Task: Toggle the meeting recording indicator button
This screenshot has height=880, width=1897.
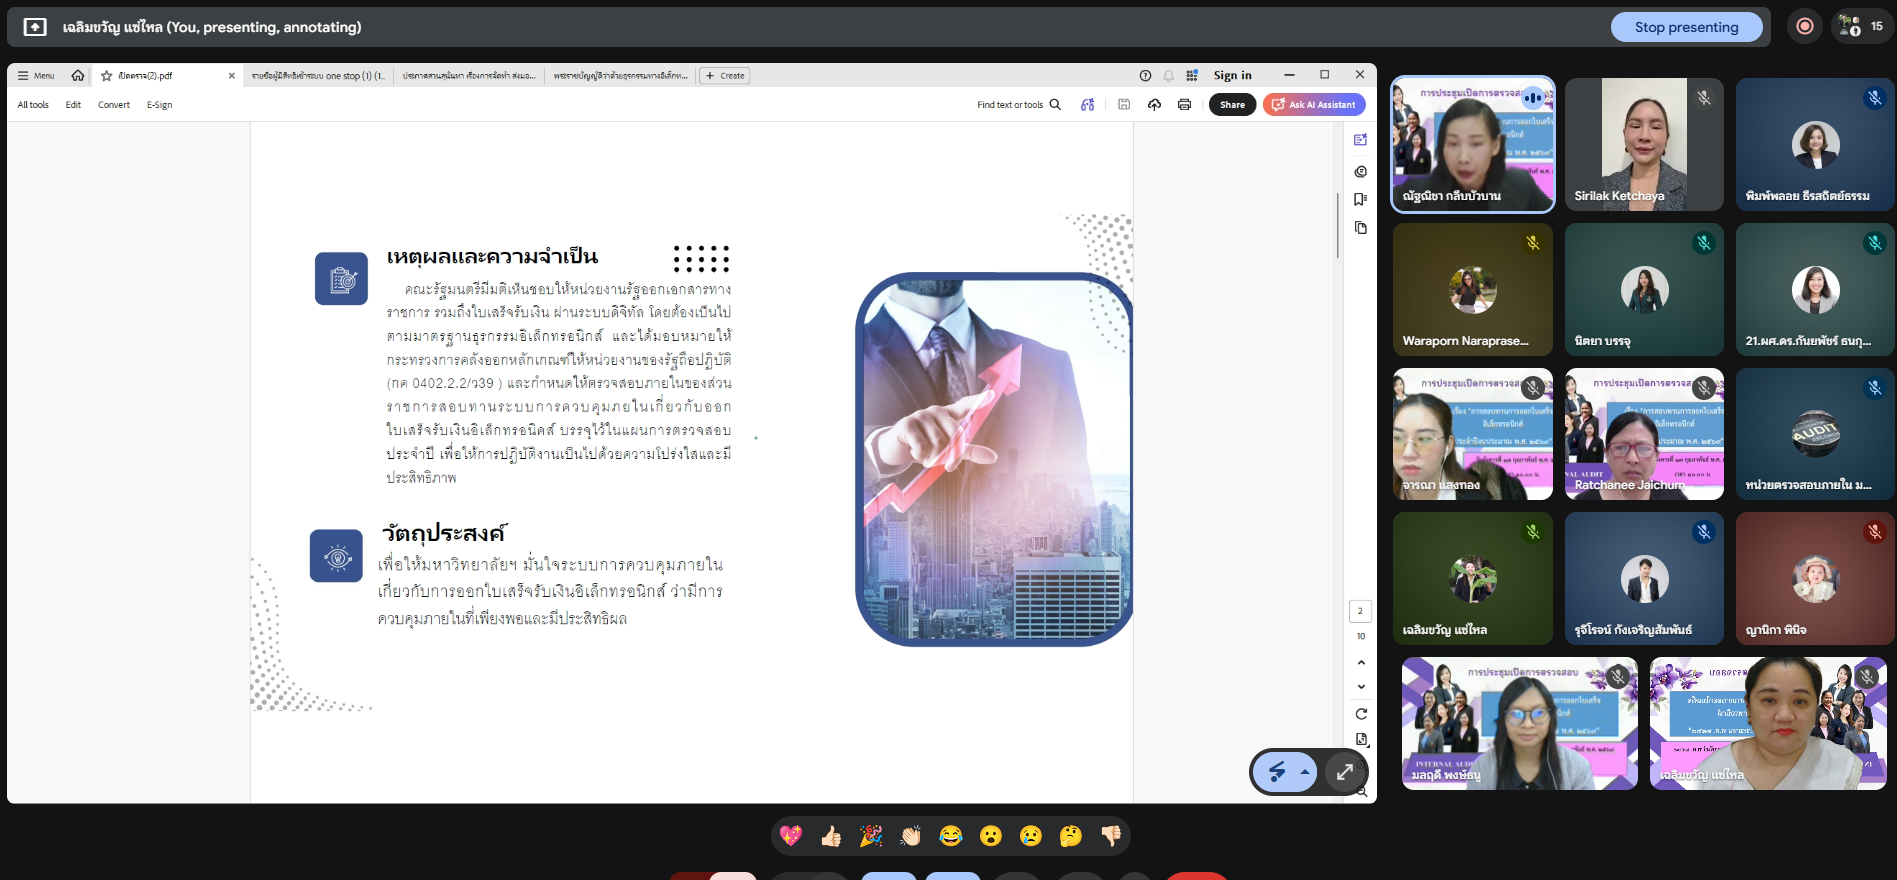Action: [x=1805, y=27]
